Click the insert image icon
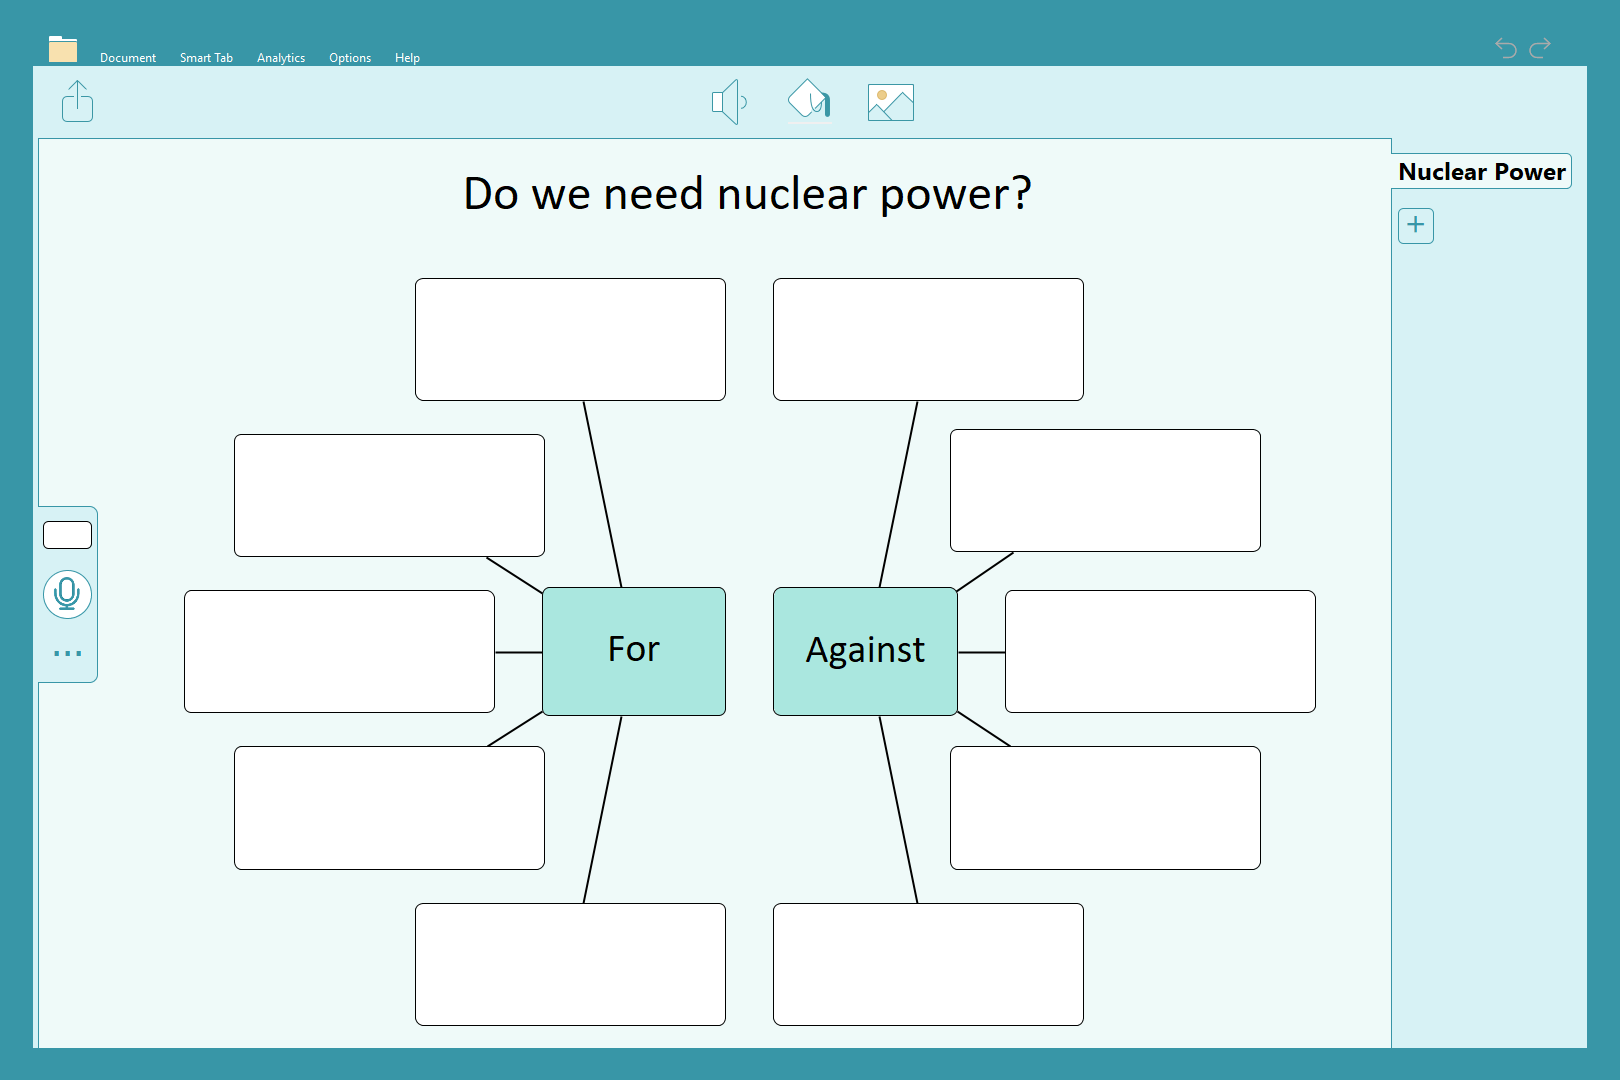The width and height of the screenshot is (1620, 1080). click(x=890, y=102)
